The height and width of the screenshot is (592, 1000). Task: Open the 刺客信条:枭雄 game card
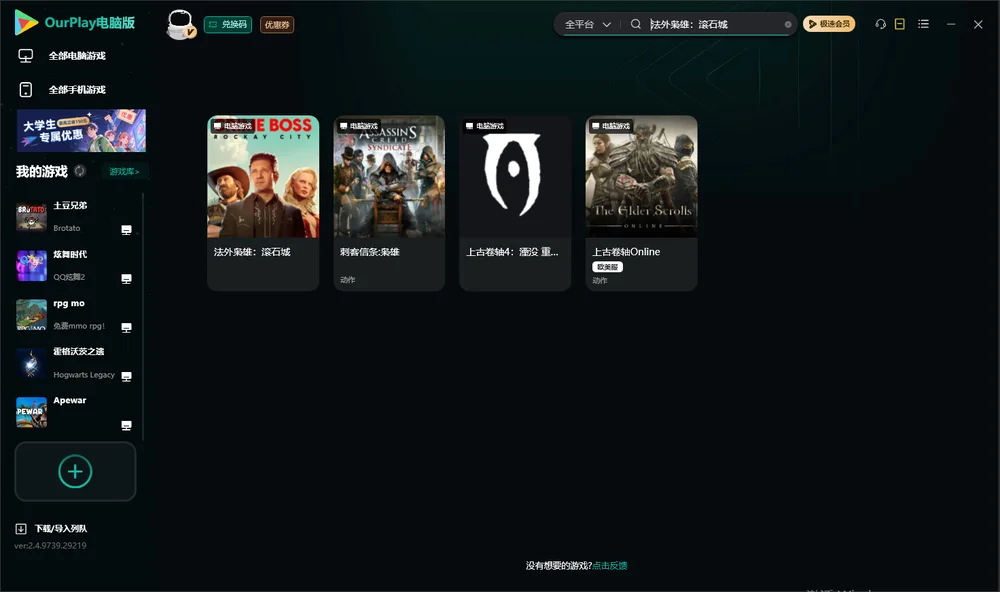click(x=389, y=203)
